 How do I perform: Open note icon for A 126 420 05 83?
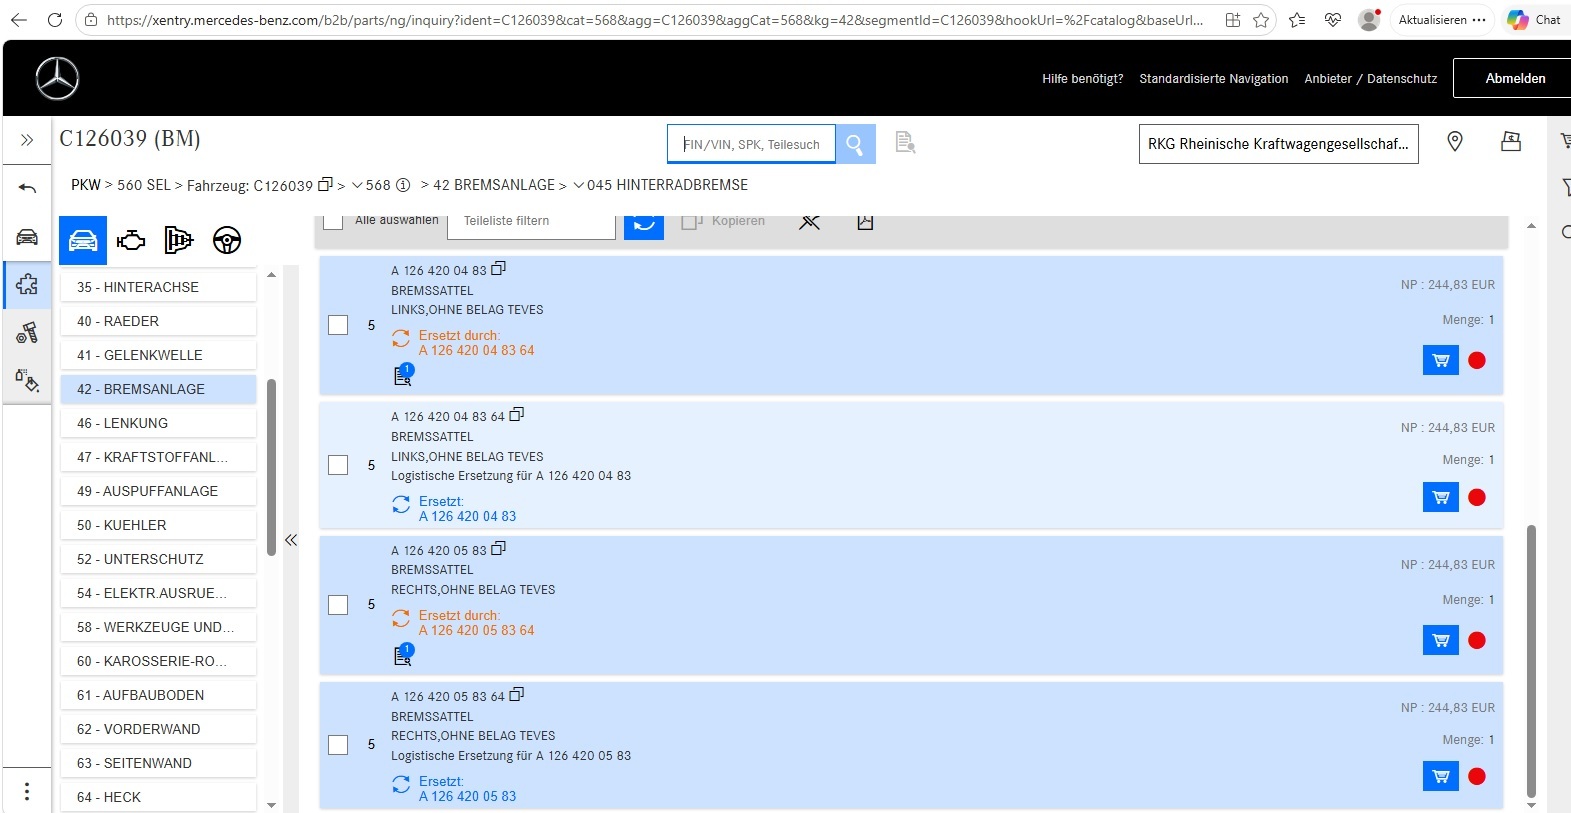coord(403,655)
